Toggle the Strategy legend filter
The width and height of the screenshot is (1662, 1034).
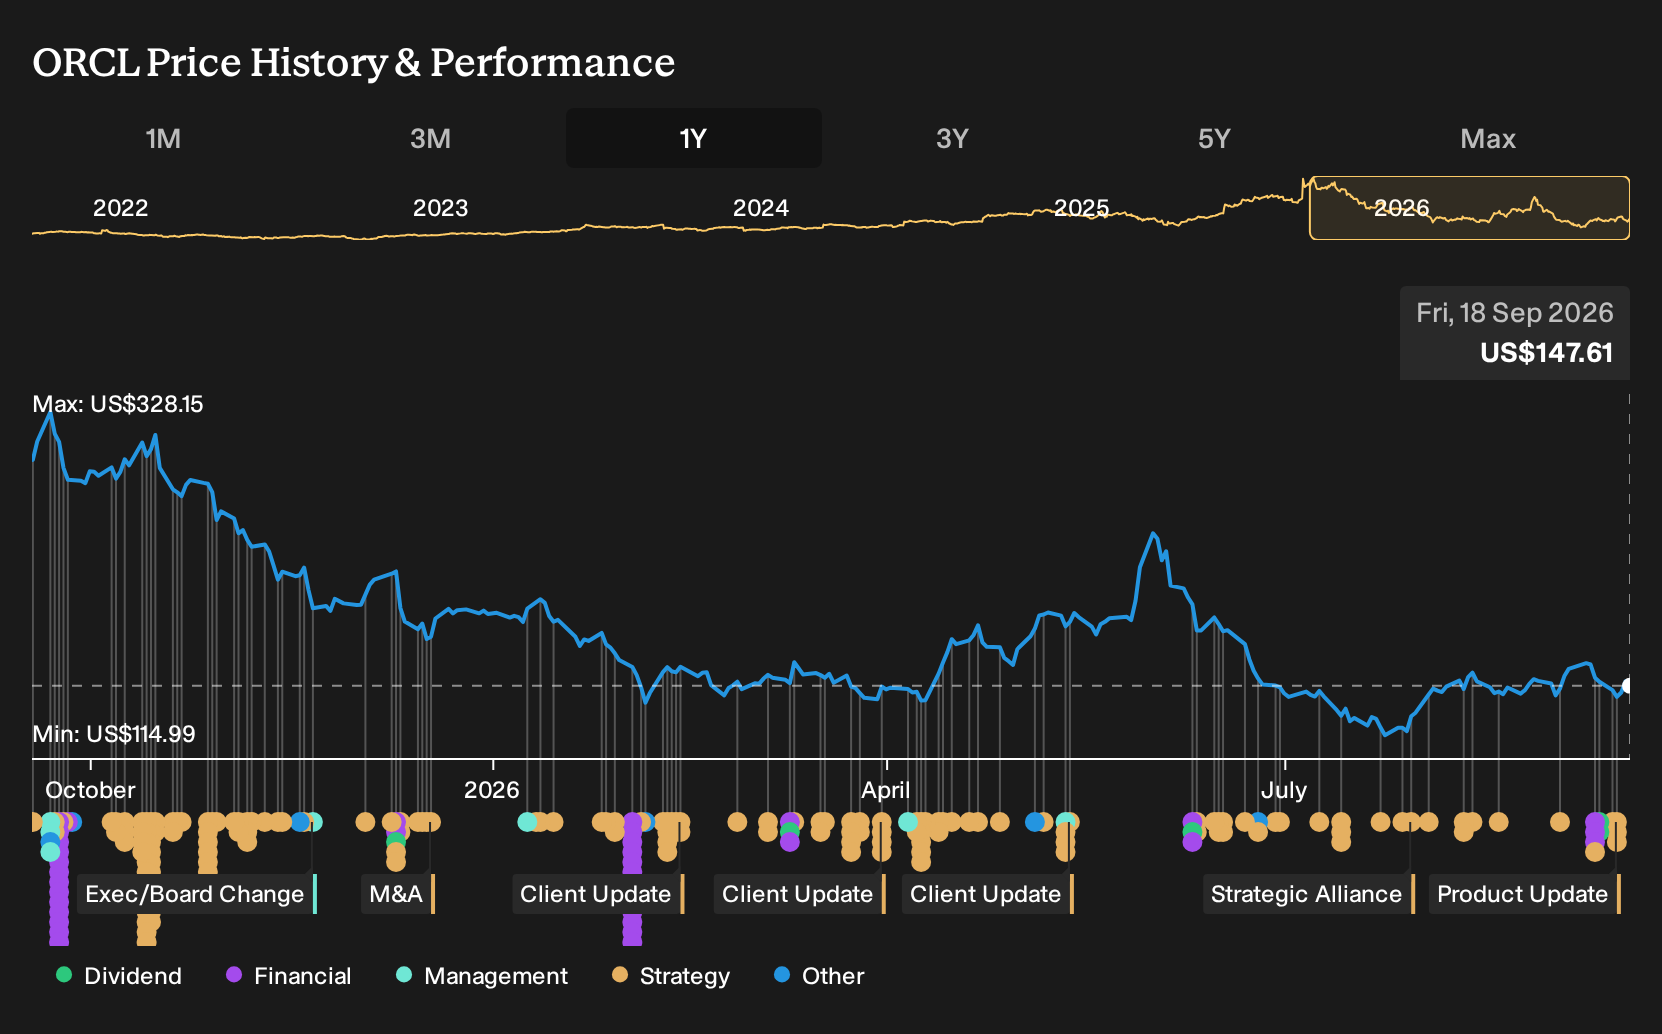(x=671, y=976)
